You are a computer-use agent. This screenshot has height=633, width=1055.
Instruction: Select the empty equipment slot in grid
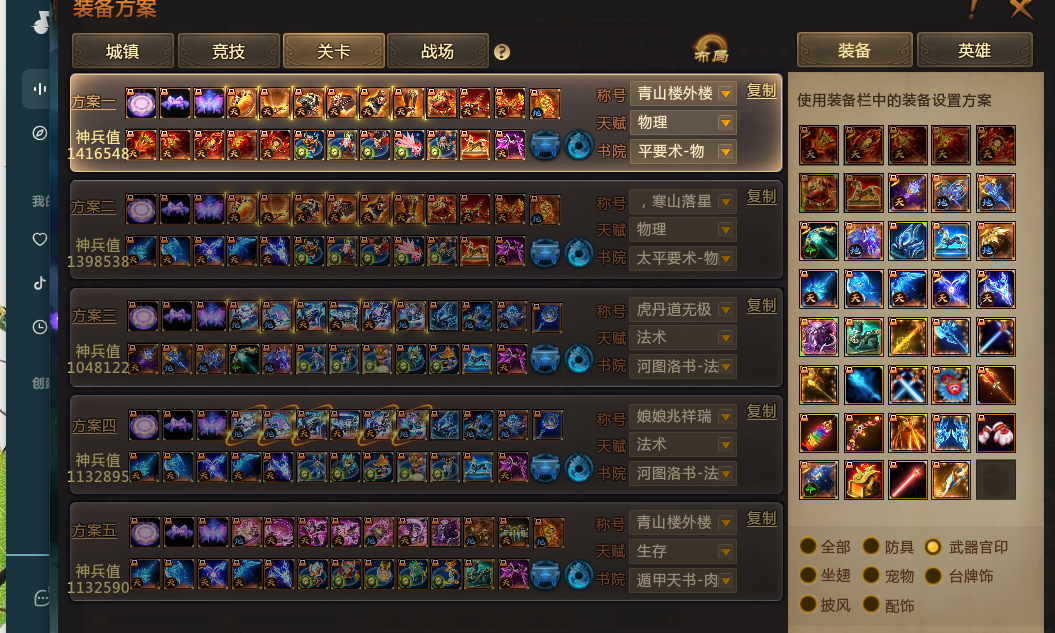[995, 480]
